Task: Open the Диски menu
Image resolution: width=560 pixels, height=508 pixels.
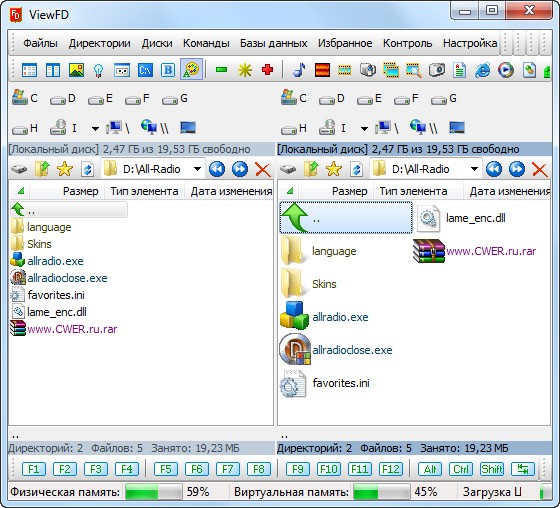Action: (x=157, y=43)
